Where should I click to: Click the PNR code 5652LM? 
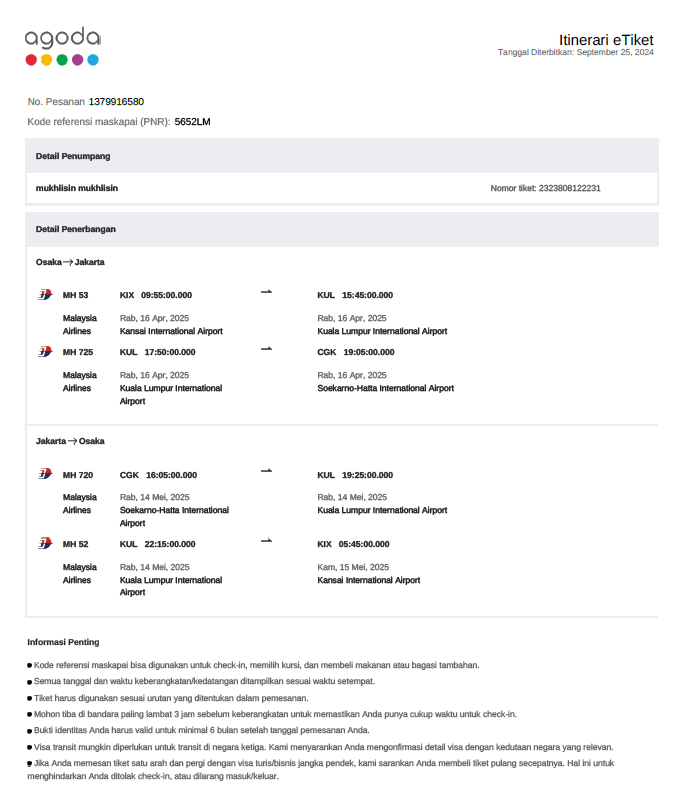(192, 122)
